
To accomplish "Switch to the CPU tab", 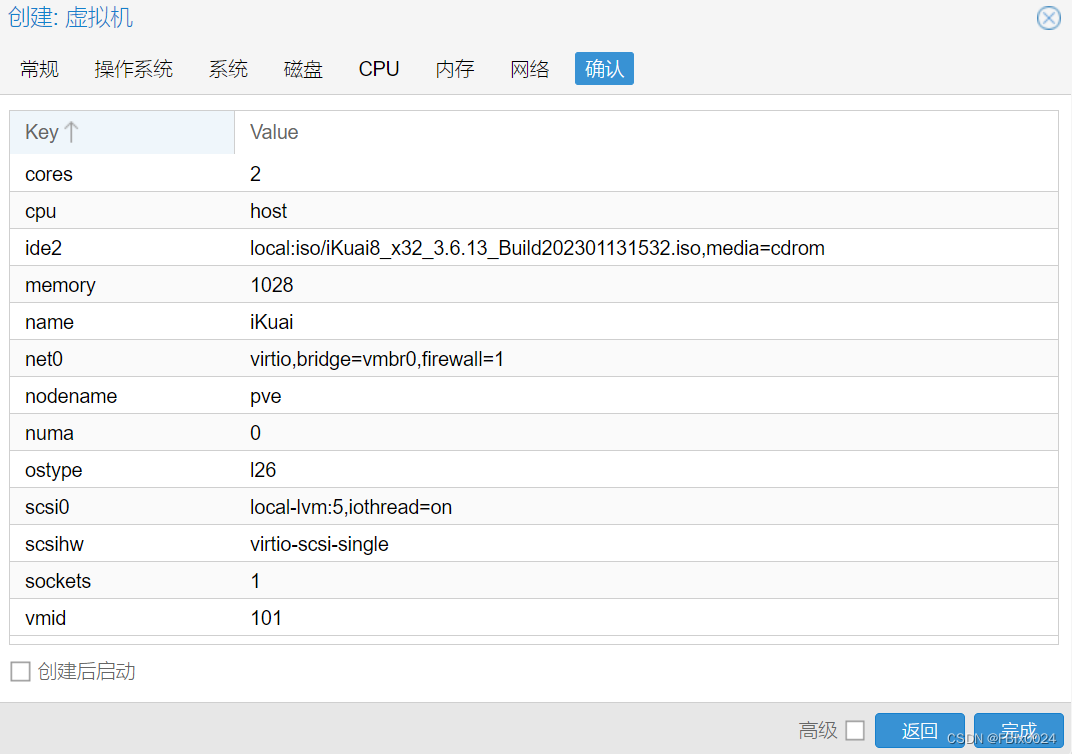I will 379,68.
